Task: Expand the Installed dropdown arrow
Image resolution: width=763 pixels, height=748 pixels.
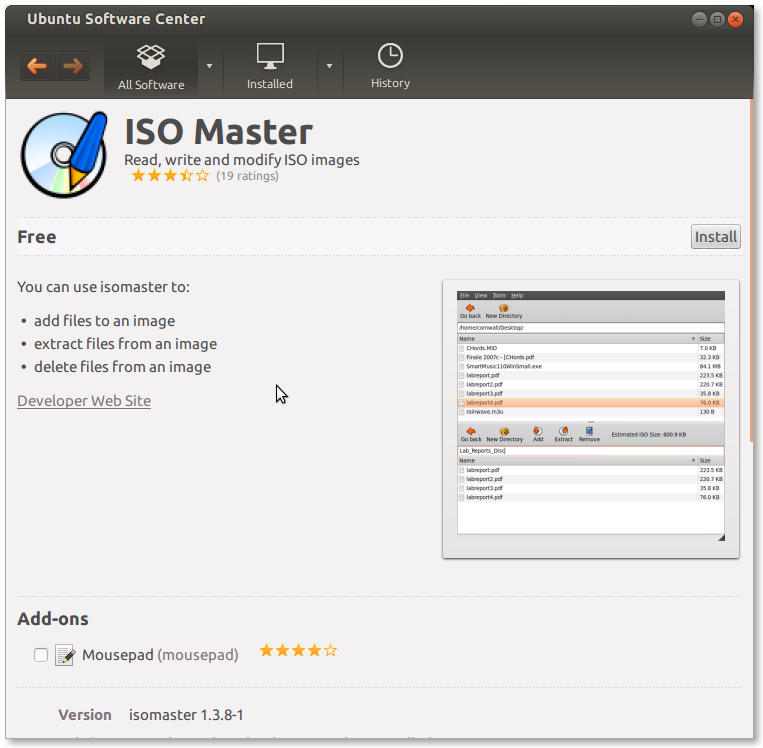Action: click(329, 66)
